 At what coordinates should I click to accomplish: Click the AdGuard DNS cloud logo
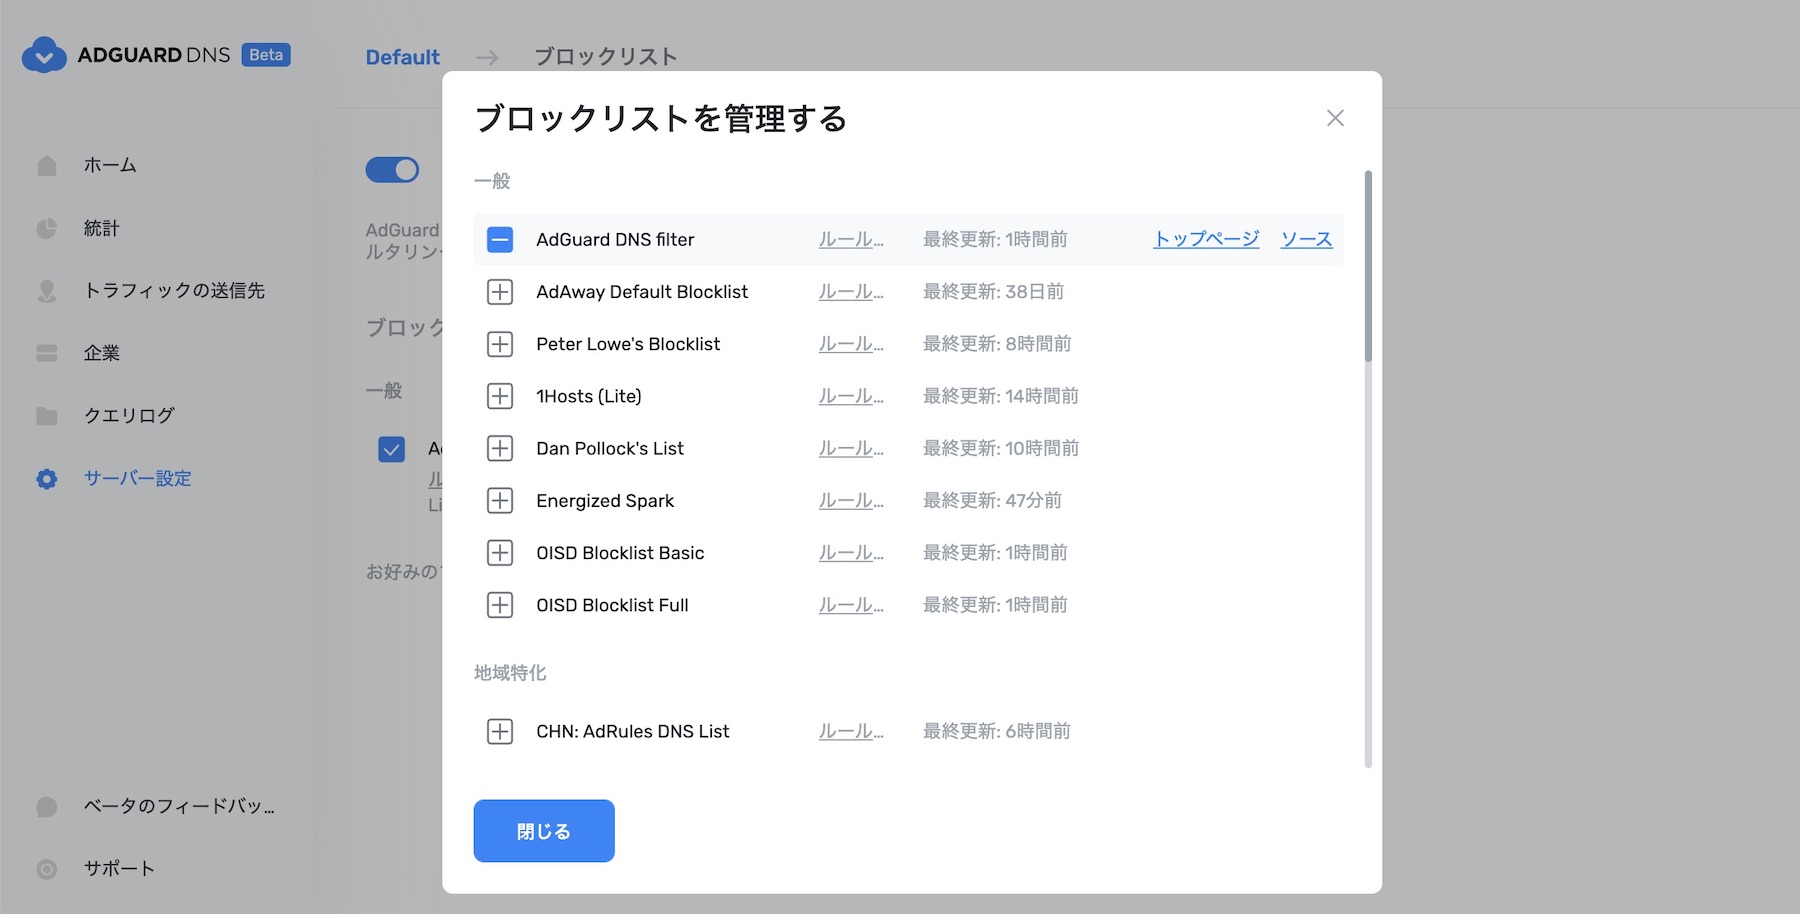pos(44,55)
